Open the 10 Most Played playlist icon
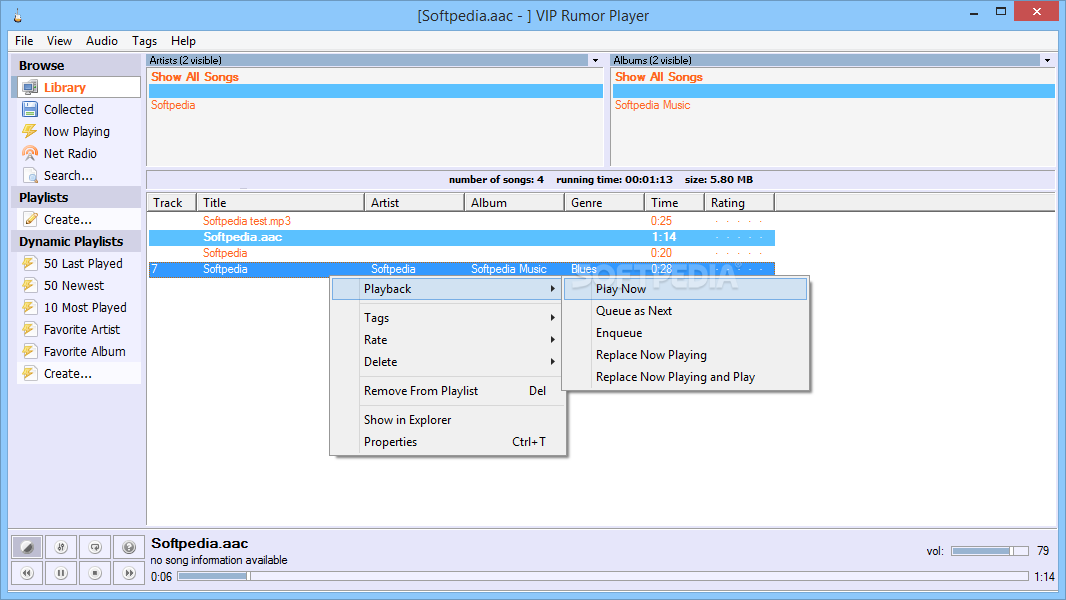1066x600 pixels. 30,307
